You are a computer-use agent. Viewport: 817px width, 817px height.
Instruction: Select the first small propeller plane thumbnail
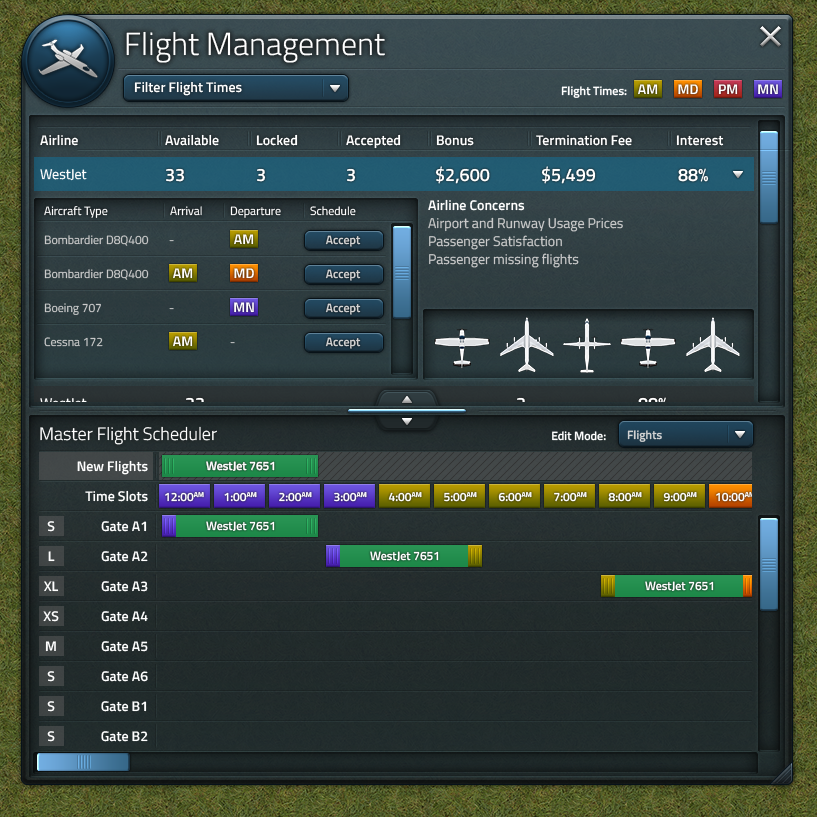(x=462, y=346)
